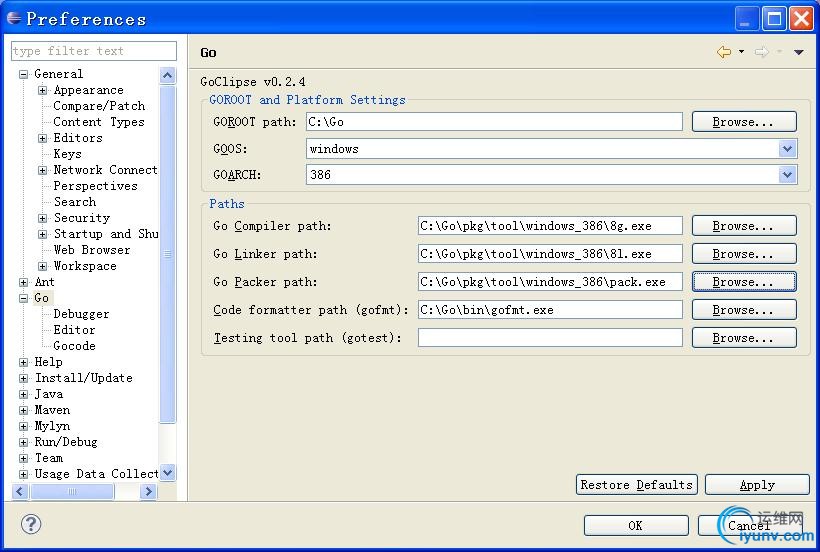
Task: Expand the Java tree node
Action: [x=24, y=395]
